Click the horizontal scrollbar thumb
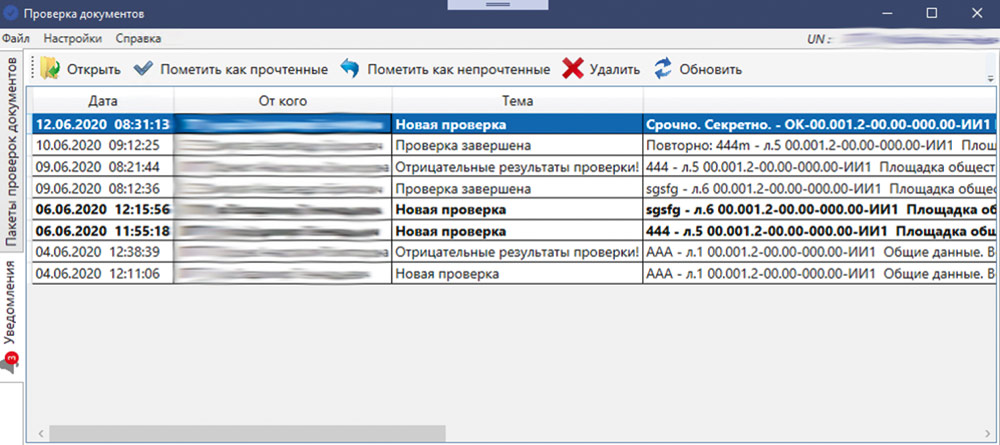 point(245,433)
